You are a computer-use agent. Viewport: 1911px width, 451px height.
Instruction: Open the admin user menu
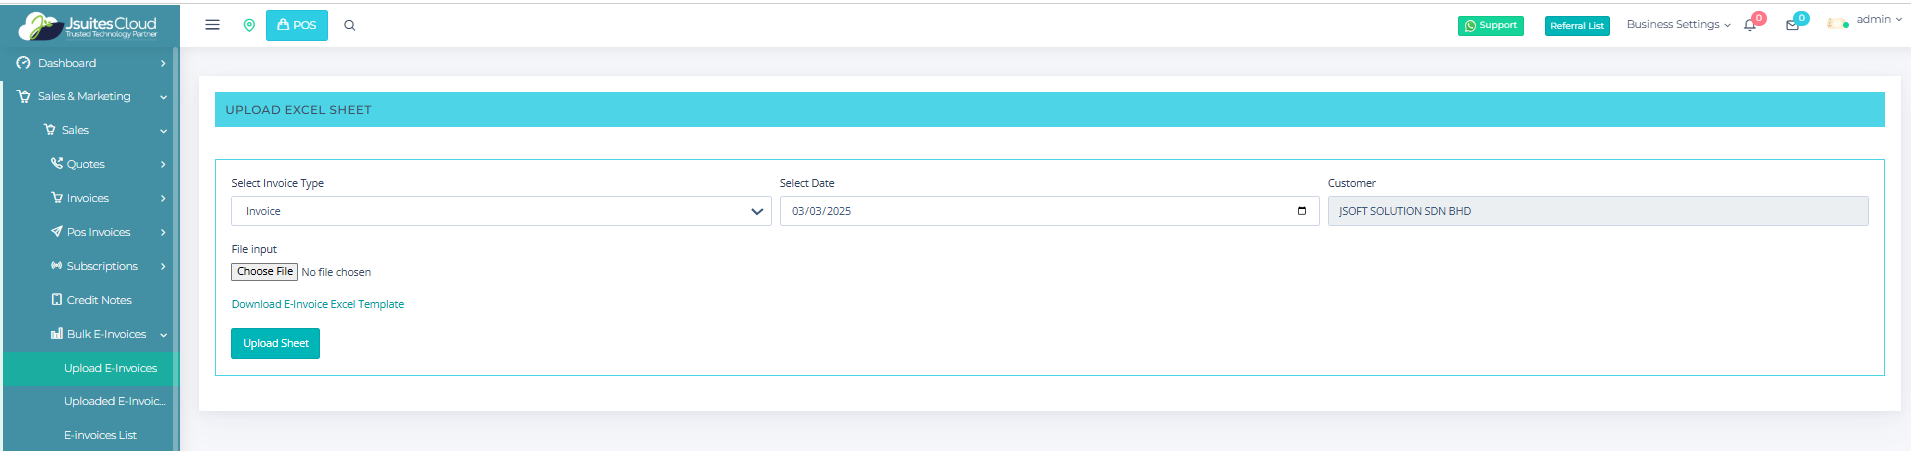tap(1866, 20)
